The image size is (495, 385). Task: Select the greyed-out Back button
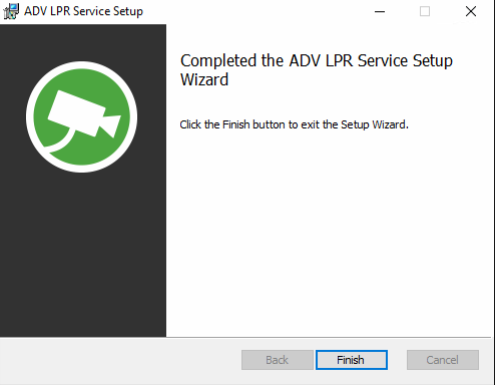277,360
